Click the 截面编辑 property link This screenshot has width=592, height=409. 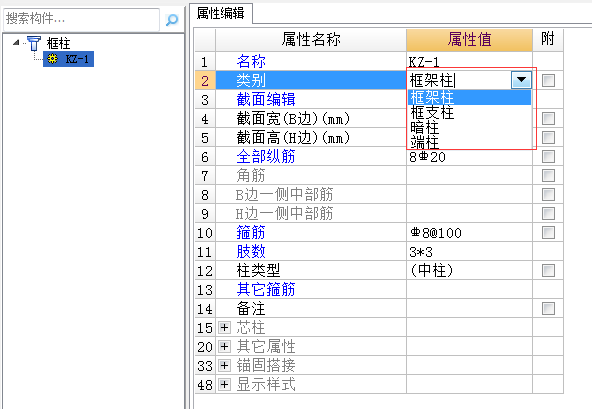pyautogui.click(x=266, y=99)
